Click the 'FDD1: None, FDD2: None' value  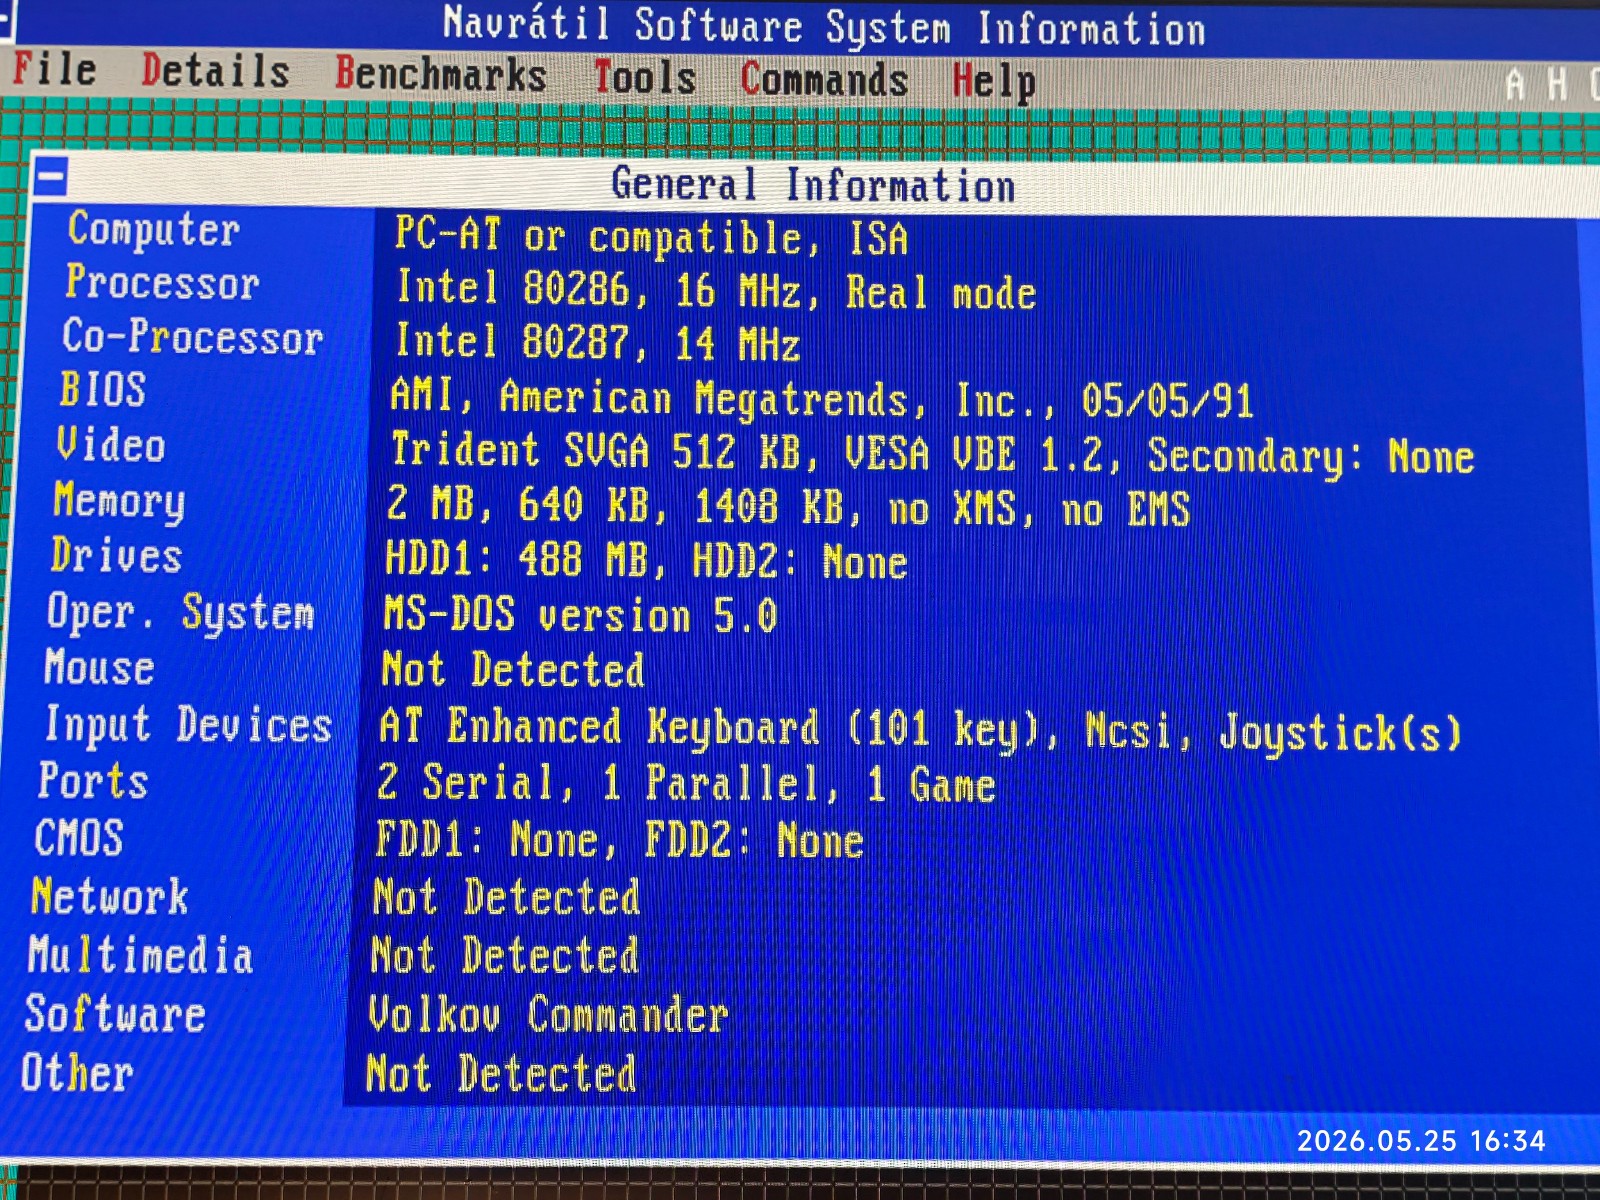(x=619, y=839)
